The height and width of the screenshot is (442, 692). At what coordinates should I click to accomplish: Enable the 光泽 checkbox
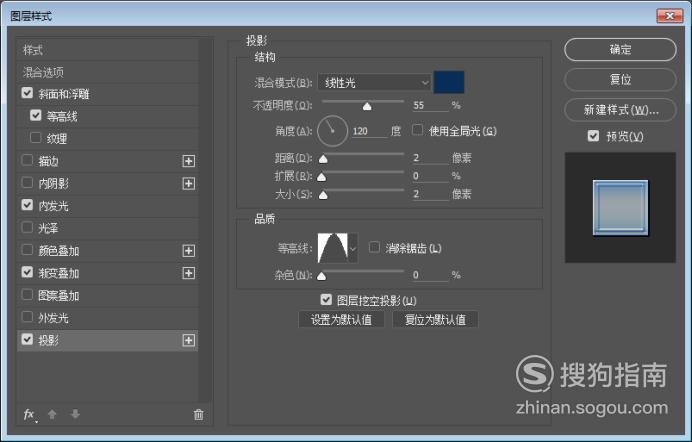point(27,228)
